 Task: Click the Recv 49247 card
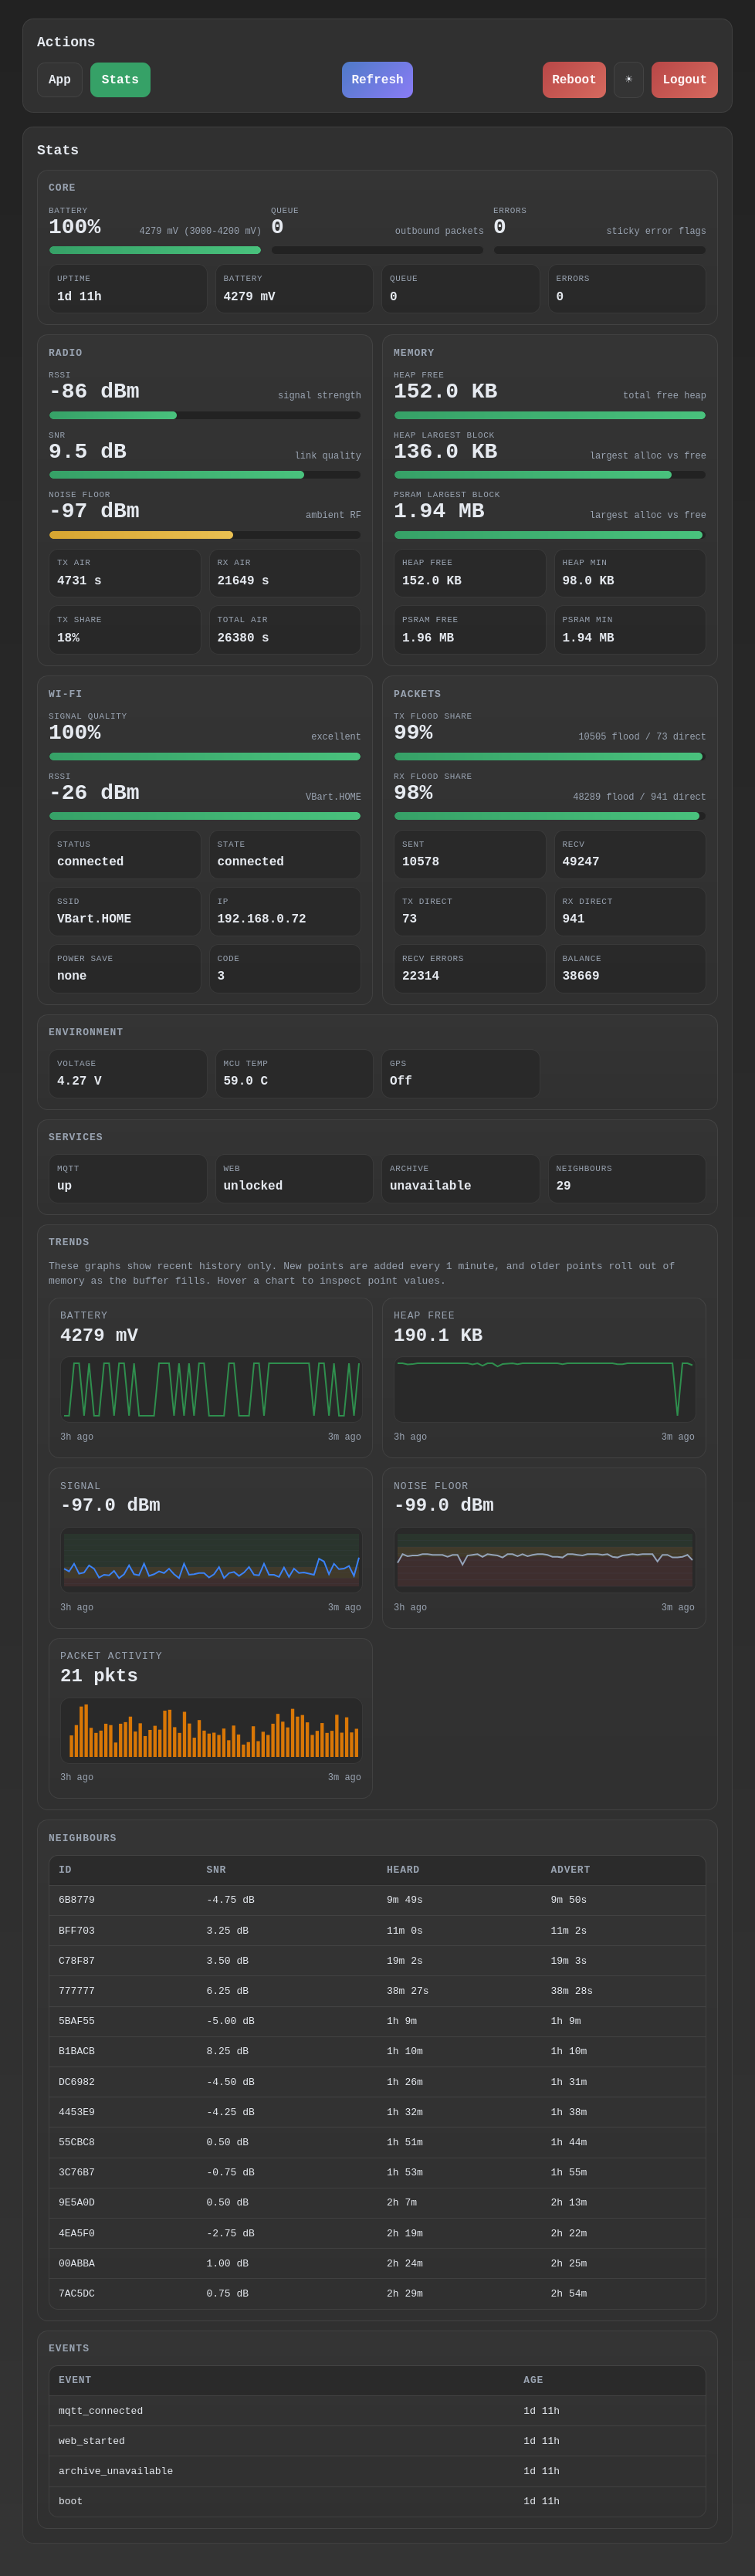[x=630, y=855]
